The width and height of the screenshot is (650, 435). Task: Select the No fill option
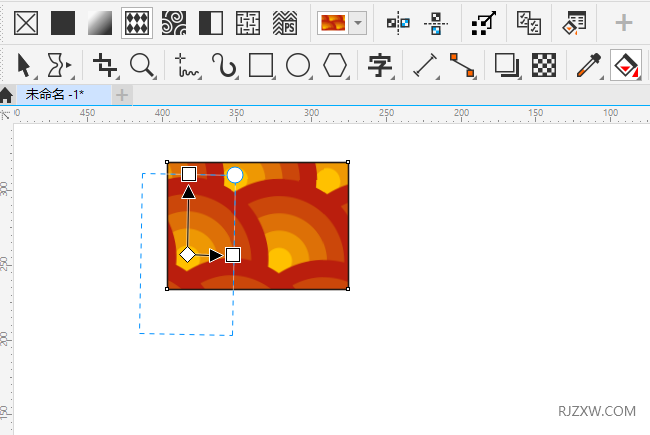pyautogui.click(x=26, y=23)
